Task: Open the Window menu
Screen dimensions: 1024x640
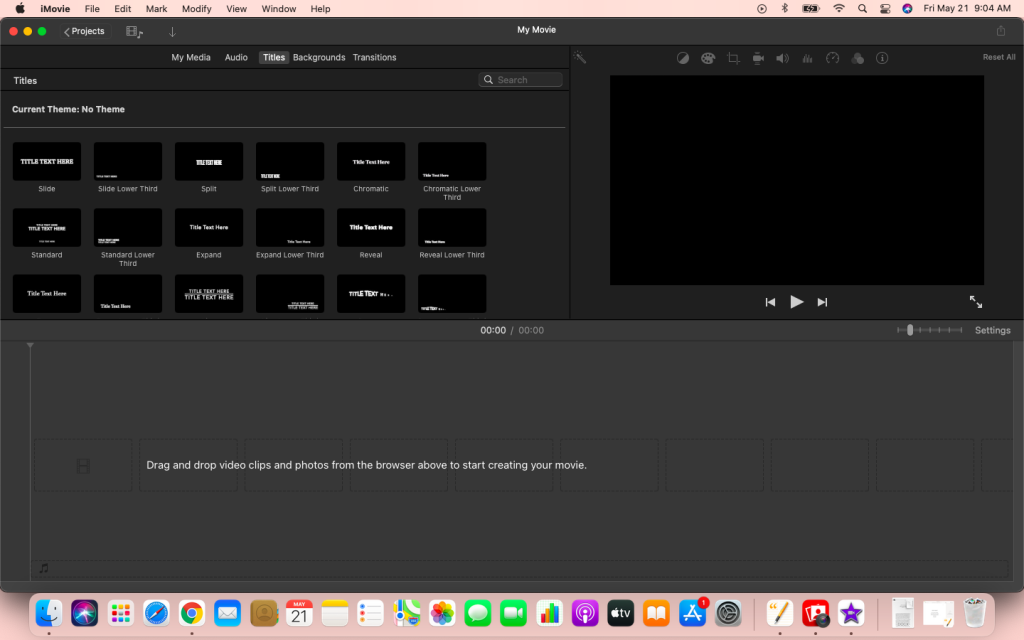Action: pyautogui.click(x=279, y=8)
